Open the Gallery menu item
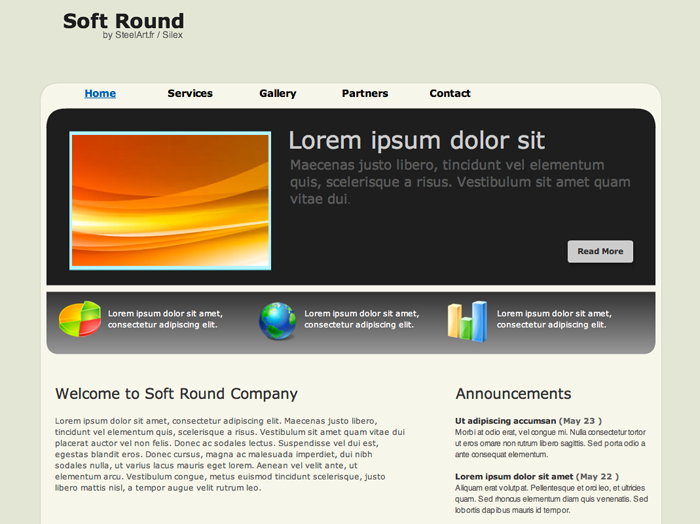Screen dimensions: 700x524 pos(278,93)
